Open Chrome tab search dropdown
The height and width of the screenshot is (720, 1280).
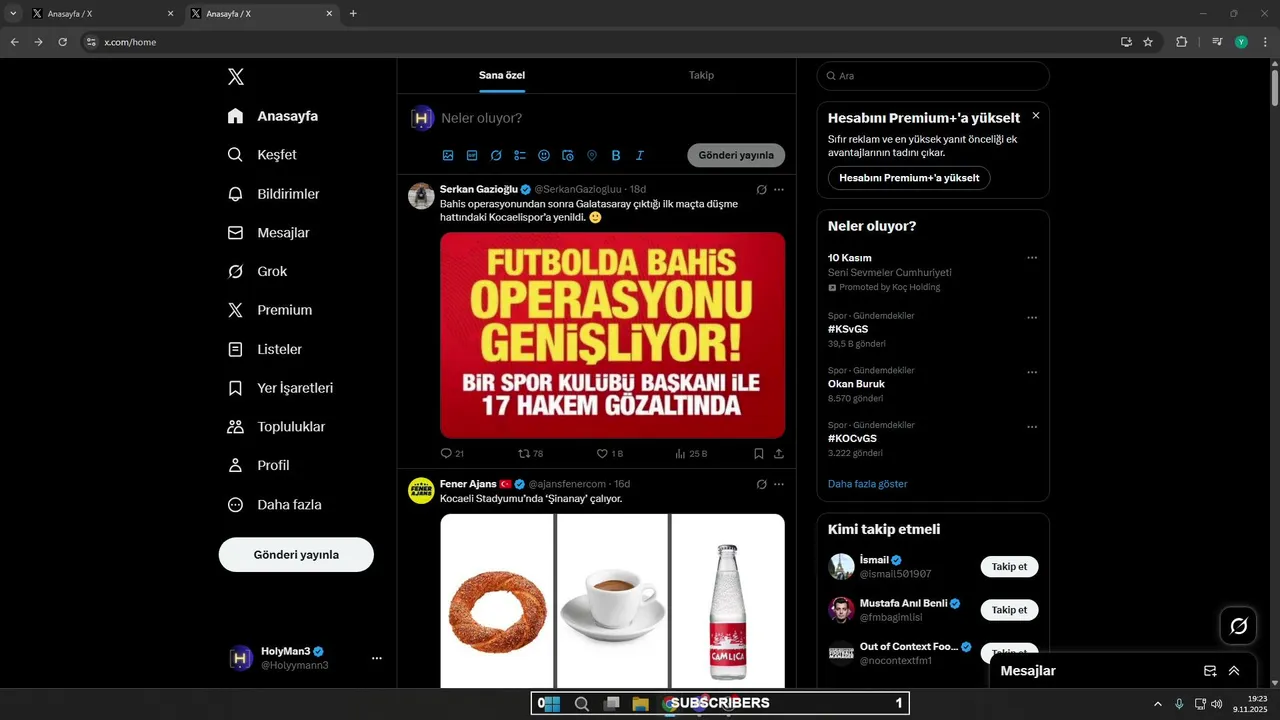13,14
